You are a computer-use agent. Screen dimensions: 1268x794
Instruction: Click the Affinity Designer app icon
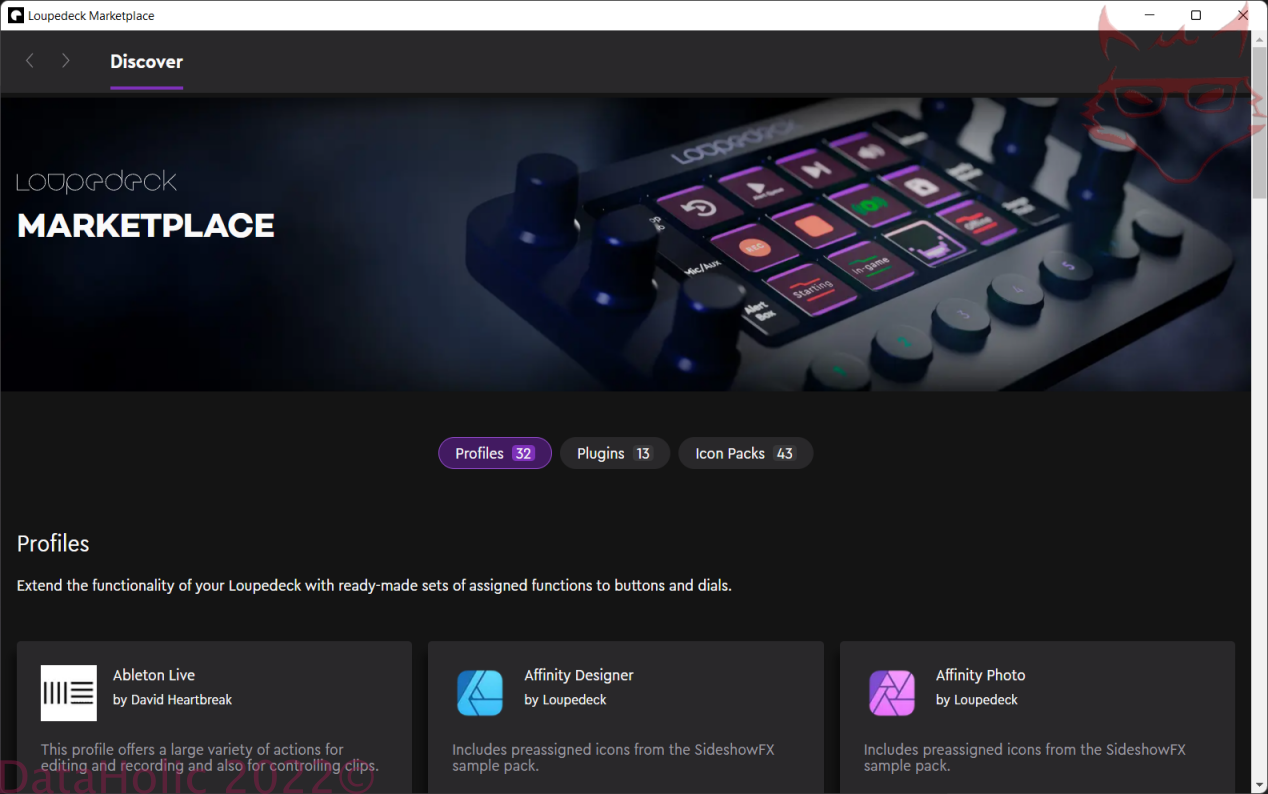pos(480,693)
